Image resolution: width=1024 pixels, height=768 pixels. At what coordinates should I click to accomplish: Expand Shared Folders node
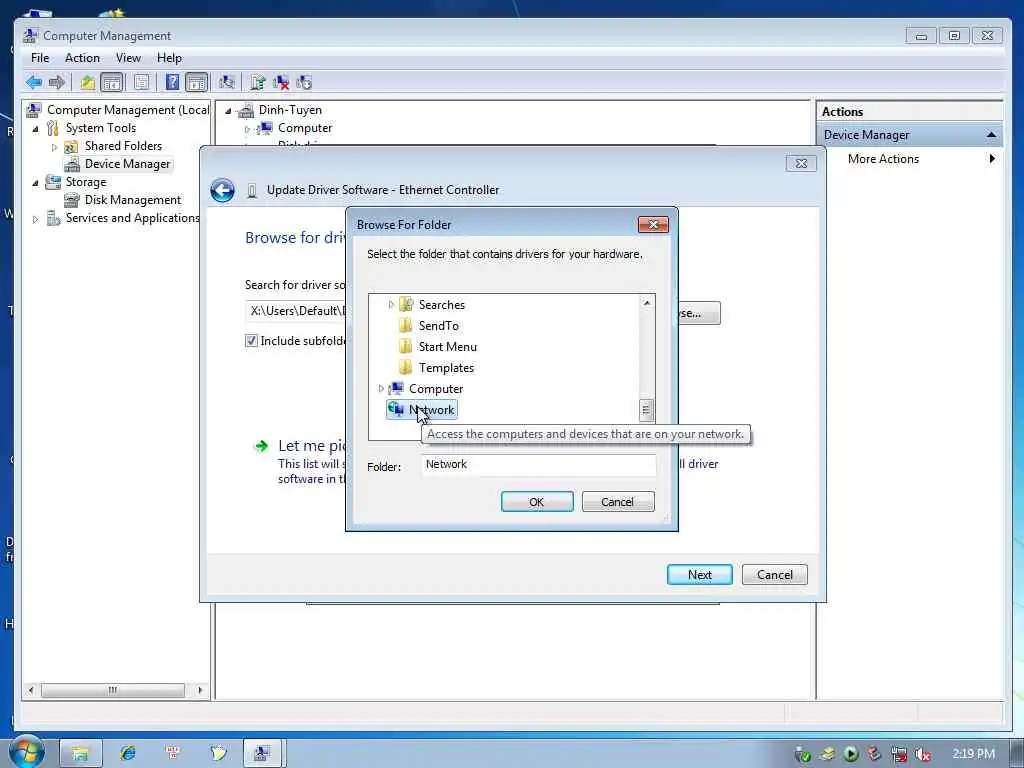[54, 146]
